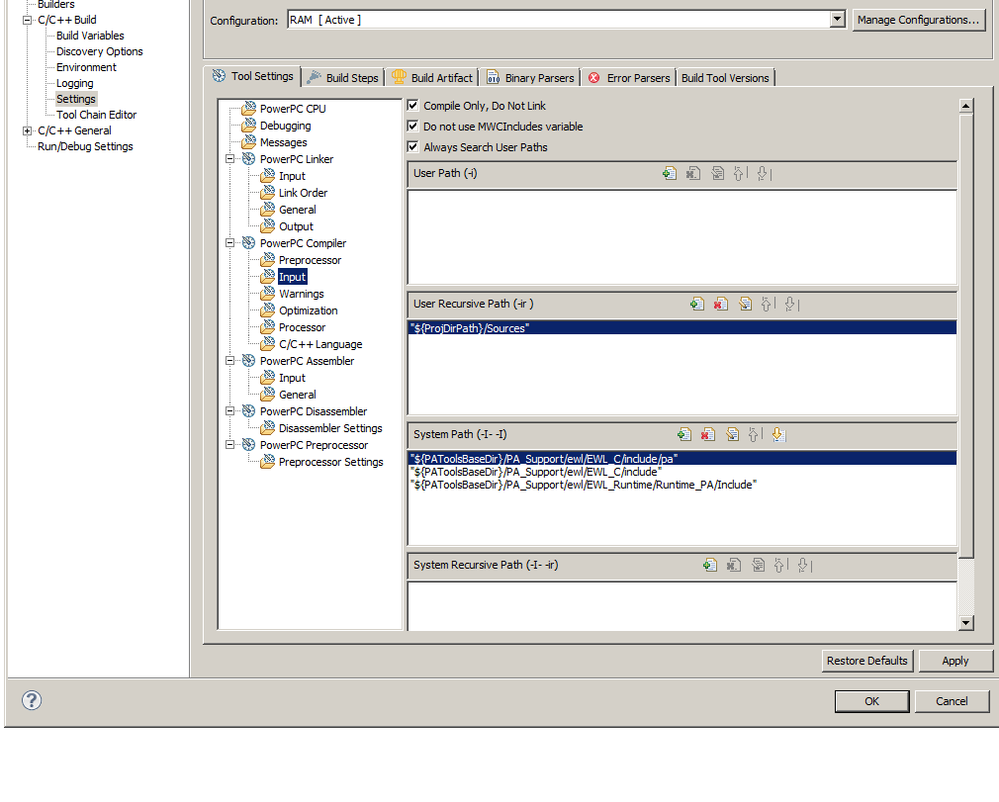The height and width of the screenshot is (802, 999).
Task: Select C/C++ Language under PowerPC Compiler
Action: [x=320, y=344]
